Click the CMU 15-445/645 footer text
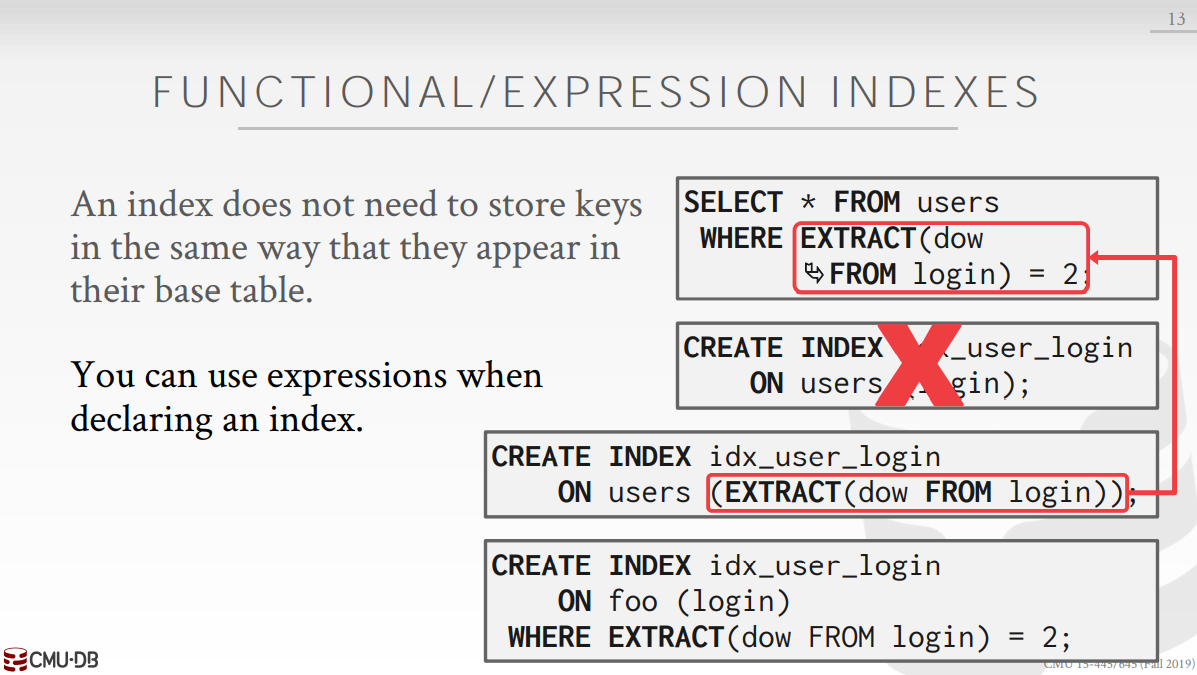 [x=1118, y=664]
